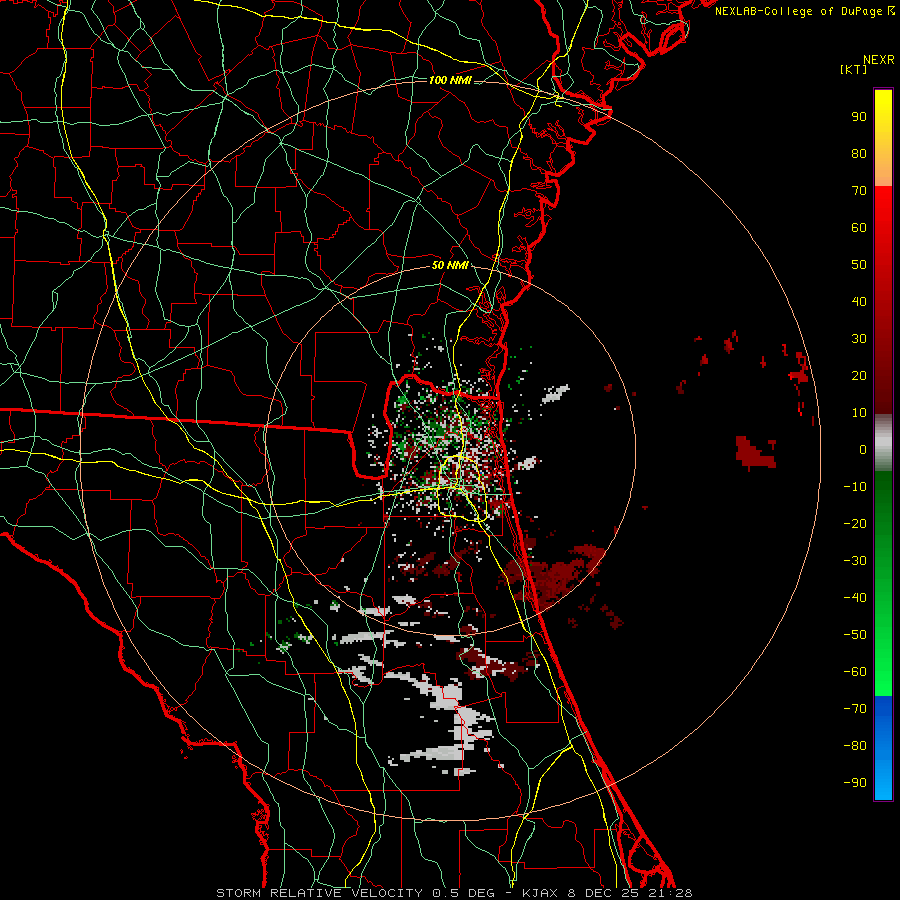This screenshot has width=900, height=900.
Task: Click the 90 value on velocity scale
Action: pos(859,117)
